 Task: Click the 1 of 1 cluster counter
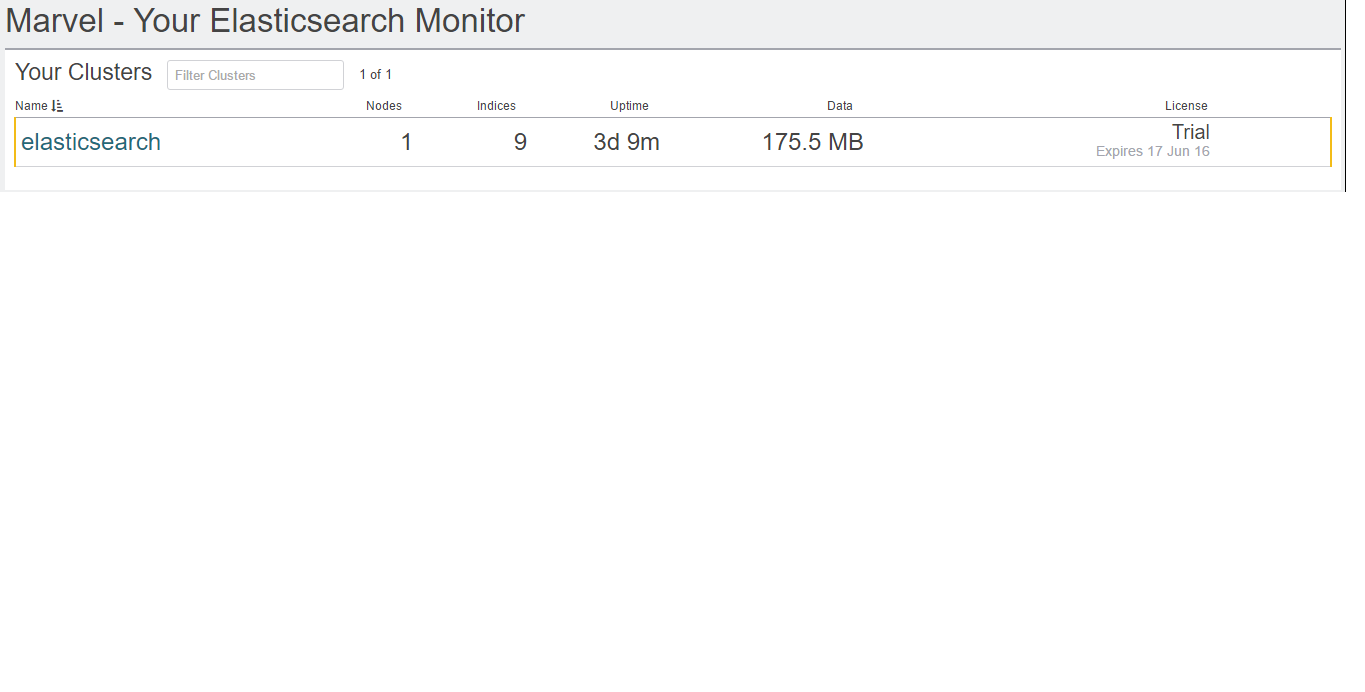click(x=376, y=75)
